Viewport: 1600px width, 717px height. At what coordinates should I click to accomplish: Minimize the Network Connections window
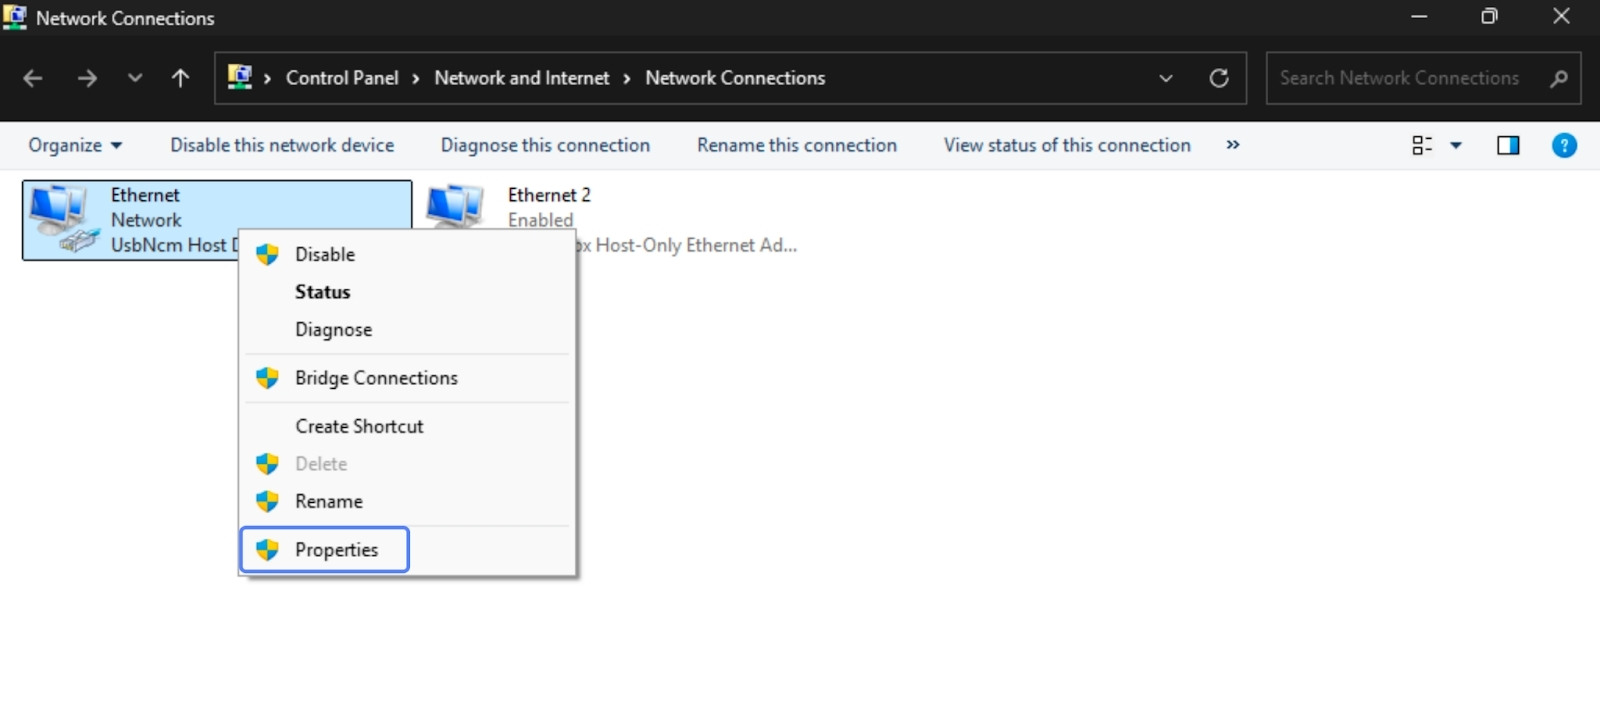1419,17
